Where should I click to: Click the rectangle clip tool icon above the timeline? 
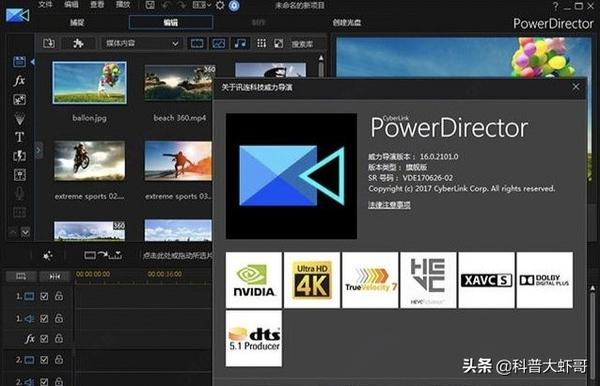point(90,256)
